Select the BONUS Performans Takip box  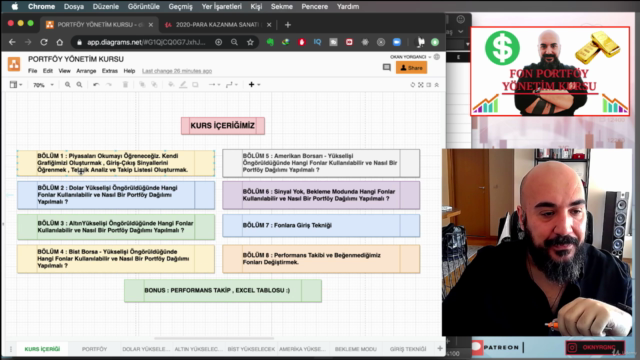pyautogui.click(x=223, y=291)
